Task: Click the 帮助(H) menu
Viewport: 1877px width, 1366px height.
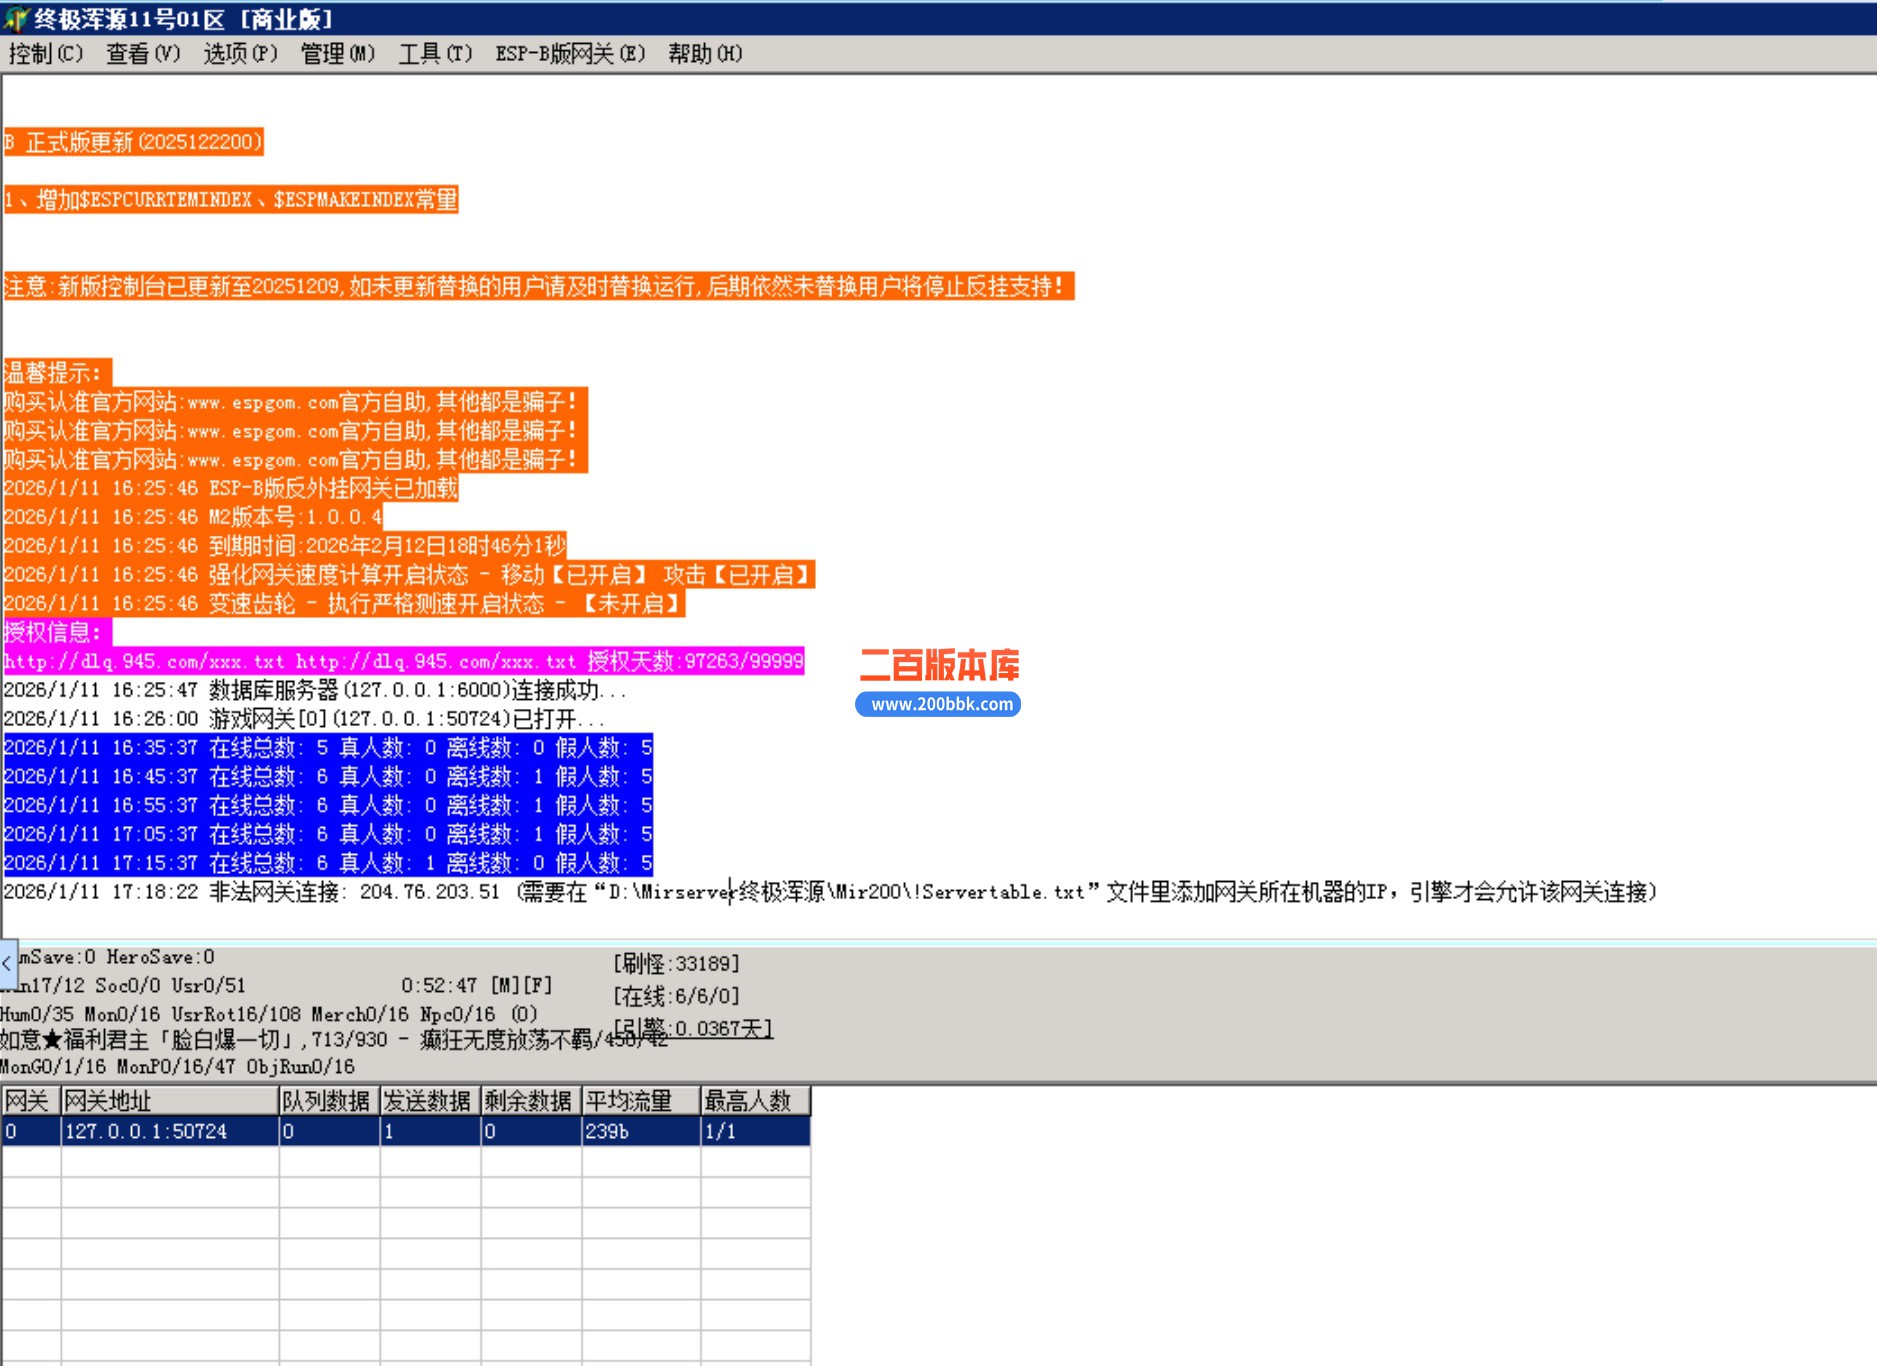Action: click(705, 54)
